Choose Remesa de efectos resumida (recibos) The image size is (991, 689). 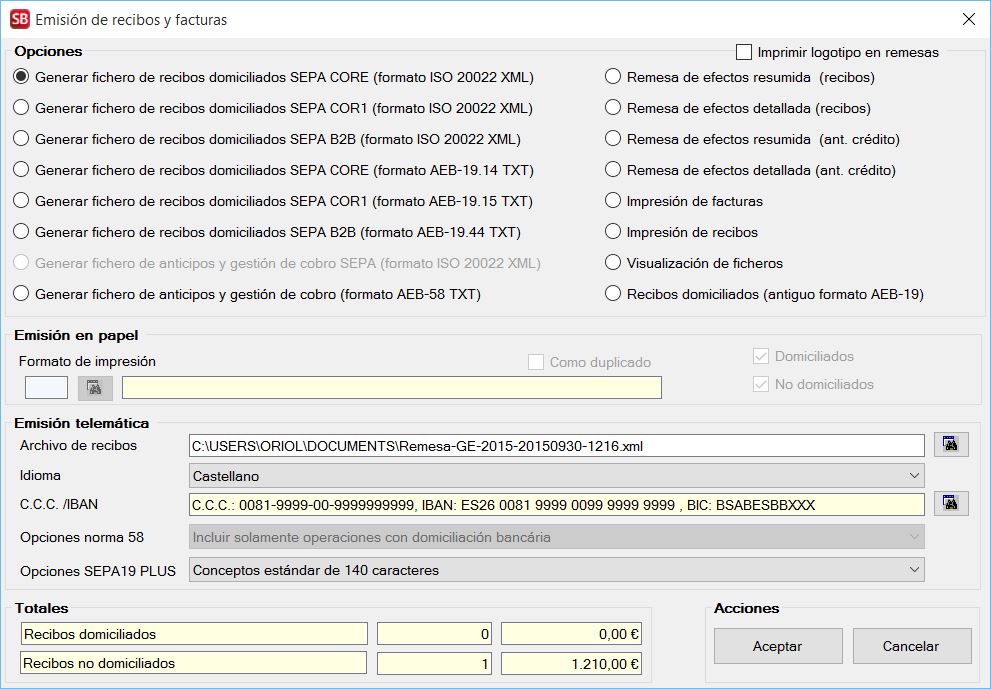point(613,77)
